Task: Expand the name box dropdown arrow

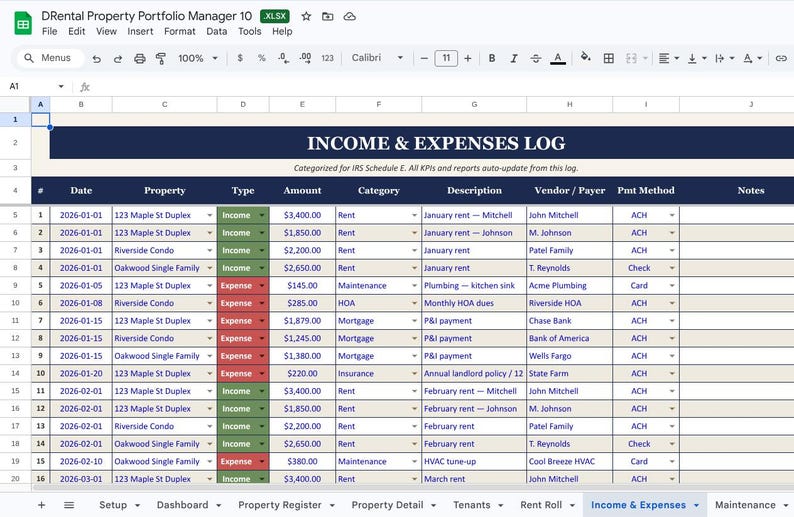Action: [x=61, y=87]
